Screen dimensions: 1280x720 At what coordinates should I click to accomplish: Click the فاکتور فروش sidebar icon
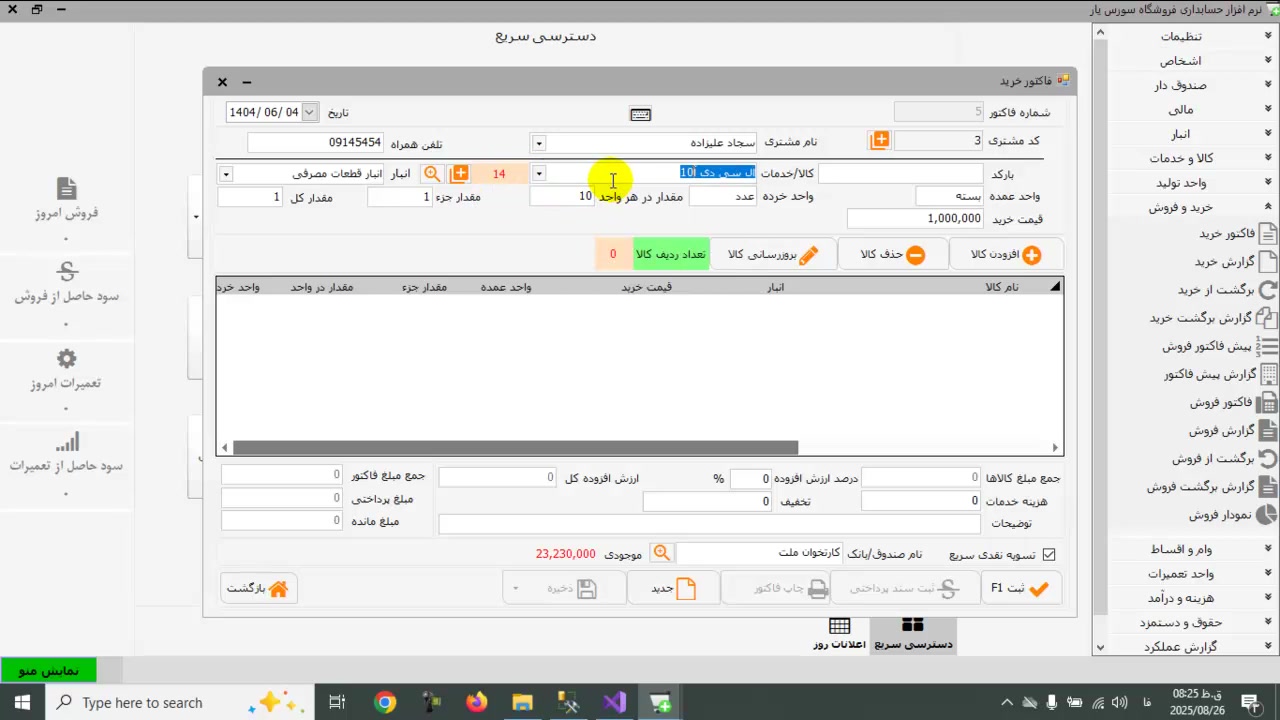point(1267,403)
